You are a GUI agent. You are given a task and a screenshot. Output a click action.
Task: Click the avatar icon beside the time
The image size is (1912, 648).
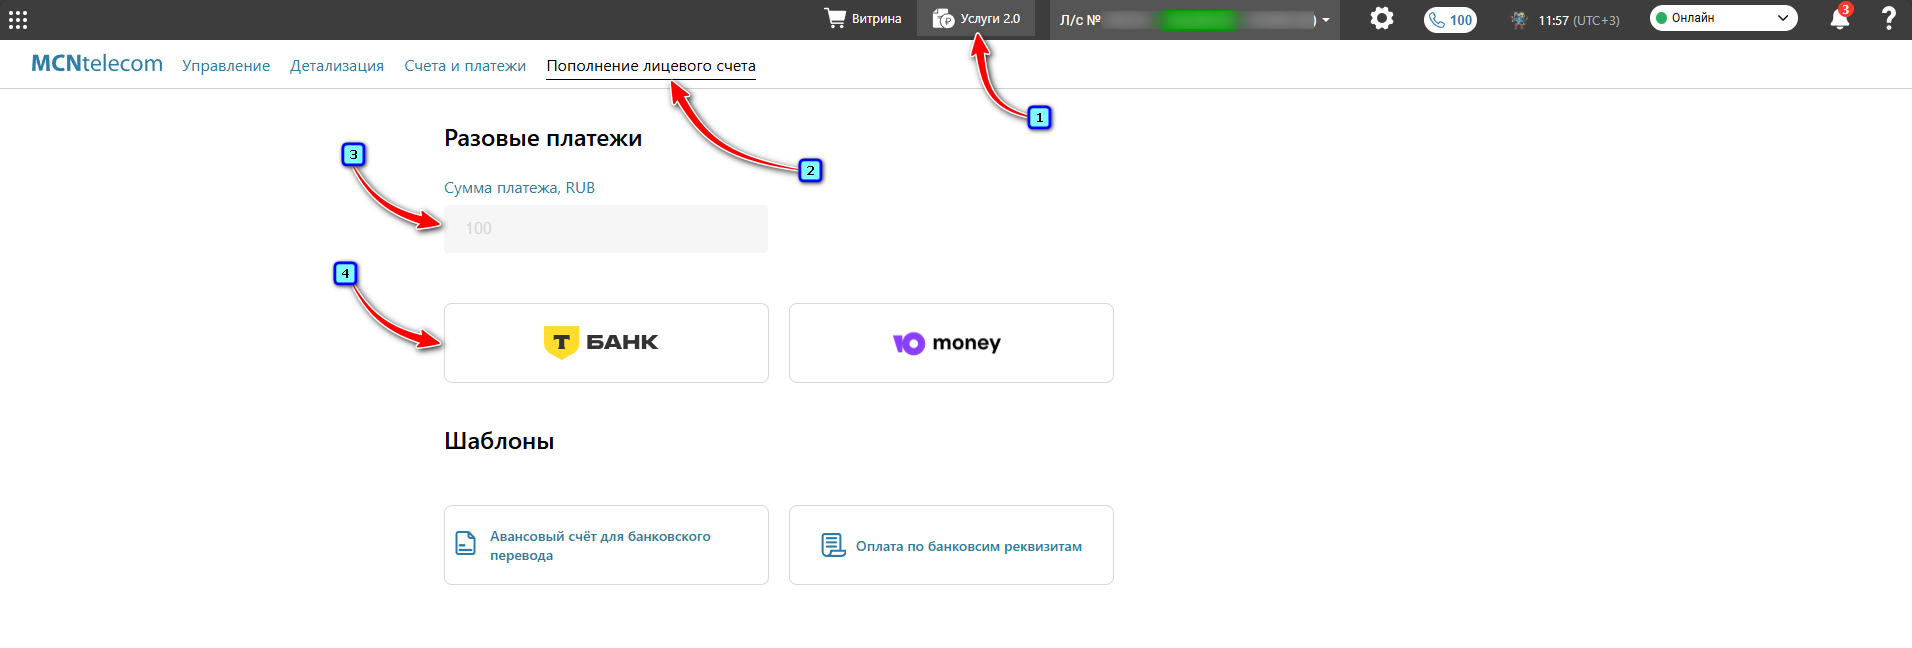[x=1519, y=20]
